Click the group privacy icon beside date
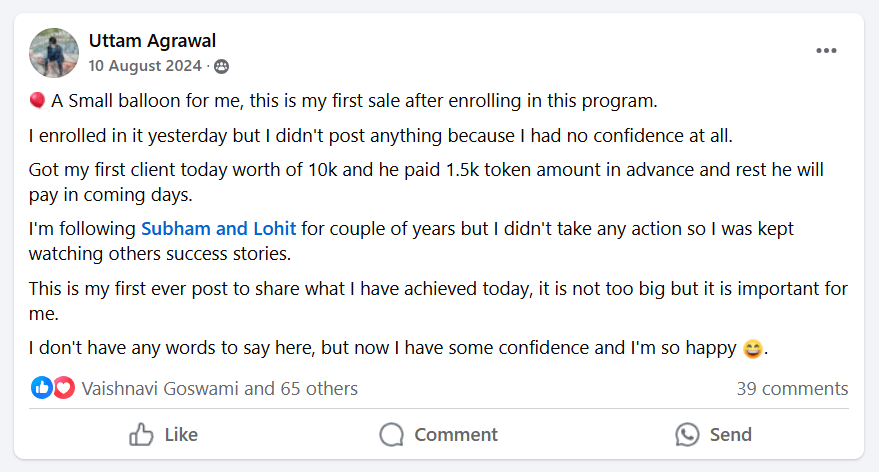Viewport: 879px width, 472px height. (x=221, y=67)
